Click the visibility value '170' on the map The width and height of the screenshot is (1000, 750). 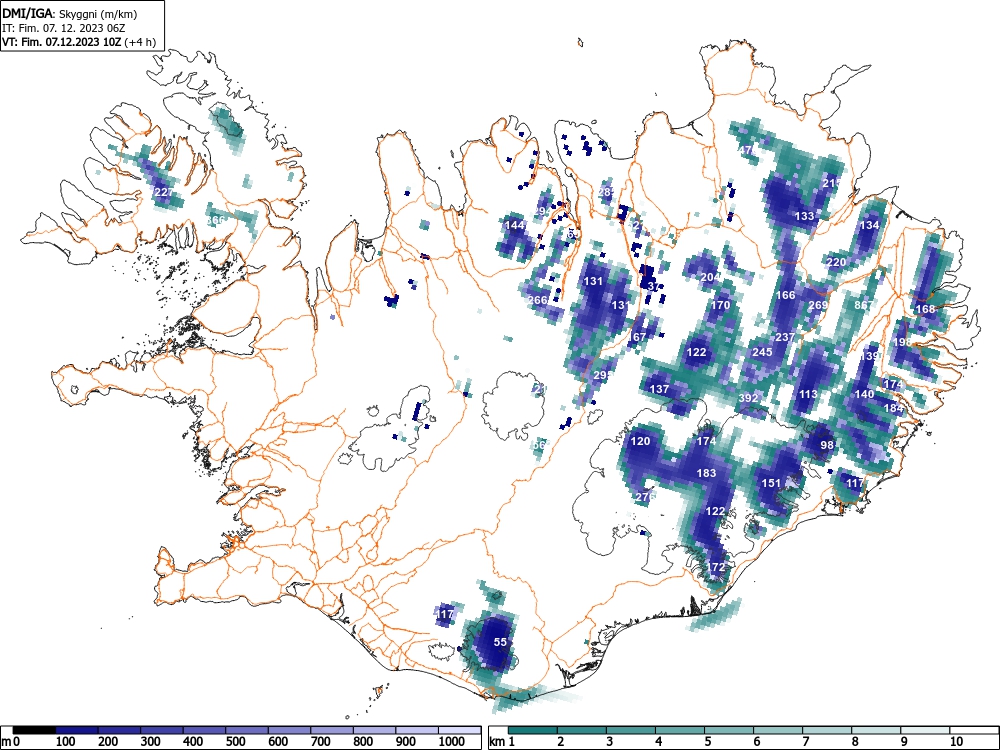tap(721, 305)
